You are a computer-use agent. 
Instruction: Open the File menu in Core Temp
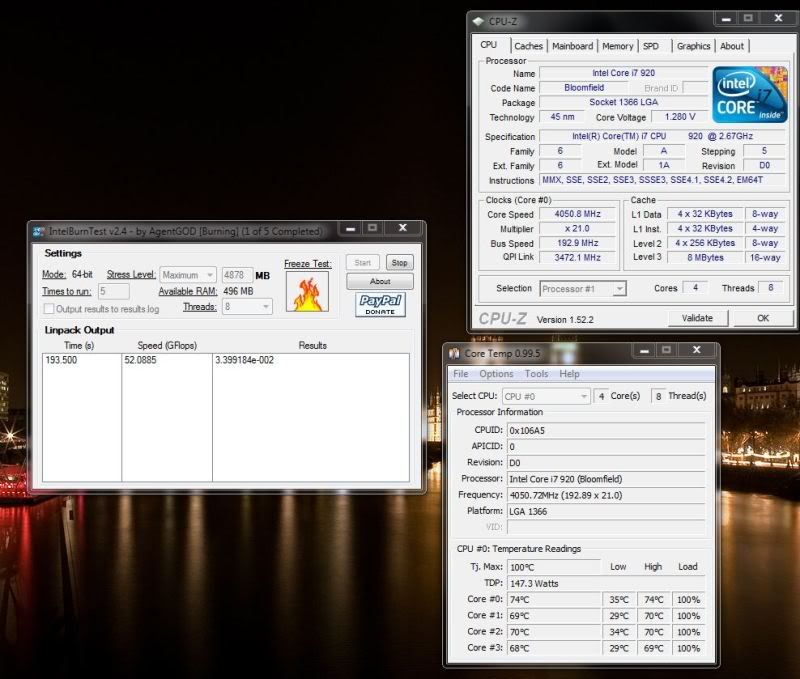pos(461,374)
